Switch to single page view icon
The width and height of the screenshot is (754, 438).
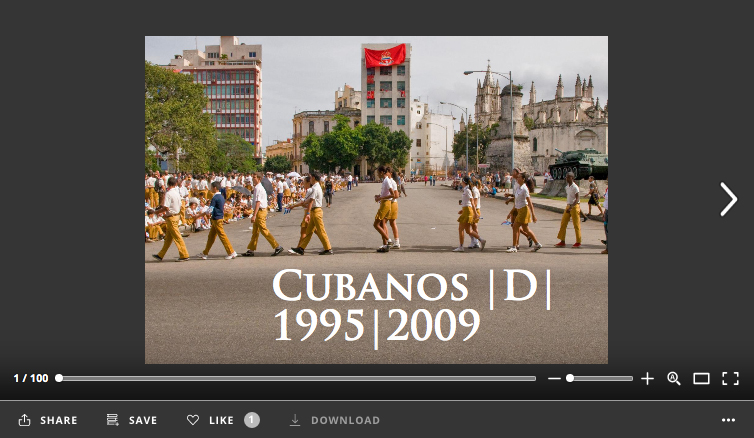click(701, 379)
